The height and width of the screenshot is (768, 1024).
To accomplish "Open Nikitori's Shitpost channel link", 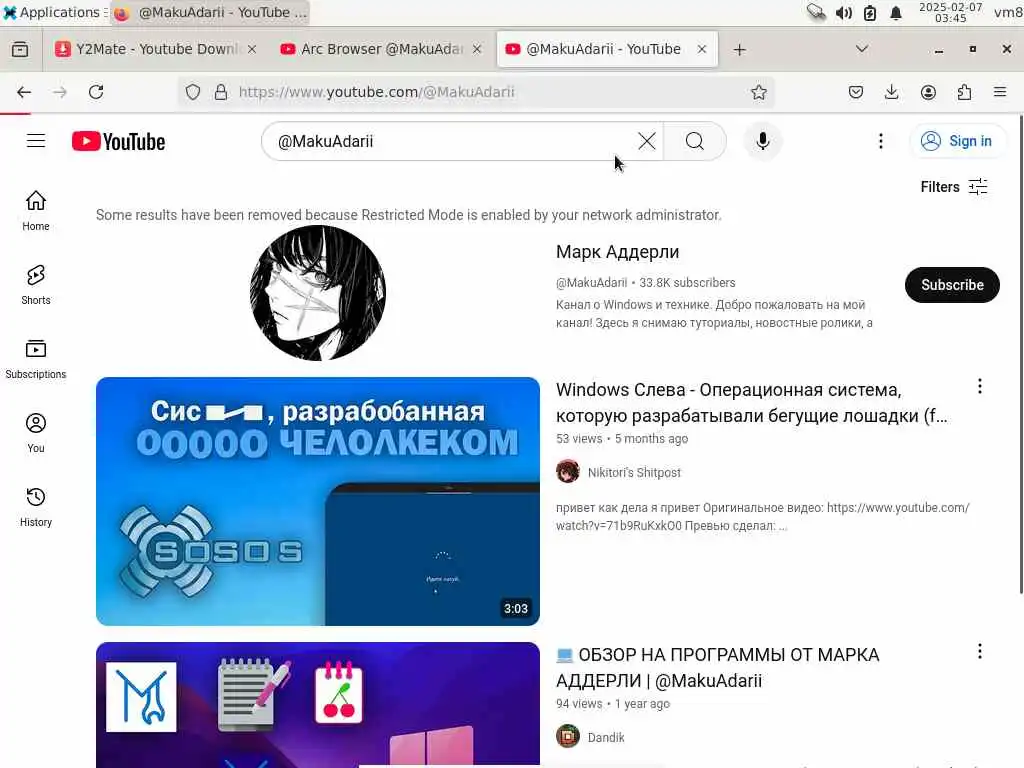I will point(634,472).
